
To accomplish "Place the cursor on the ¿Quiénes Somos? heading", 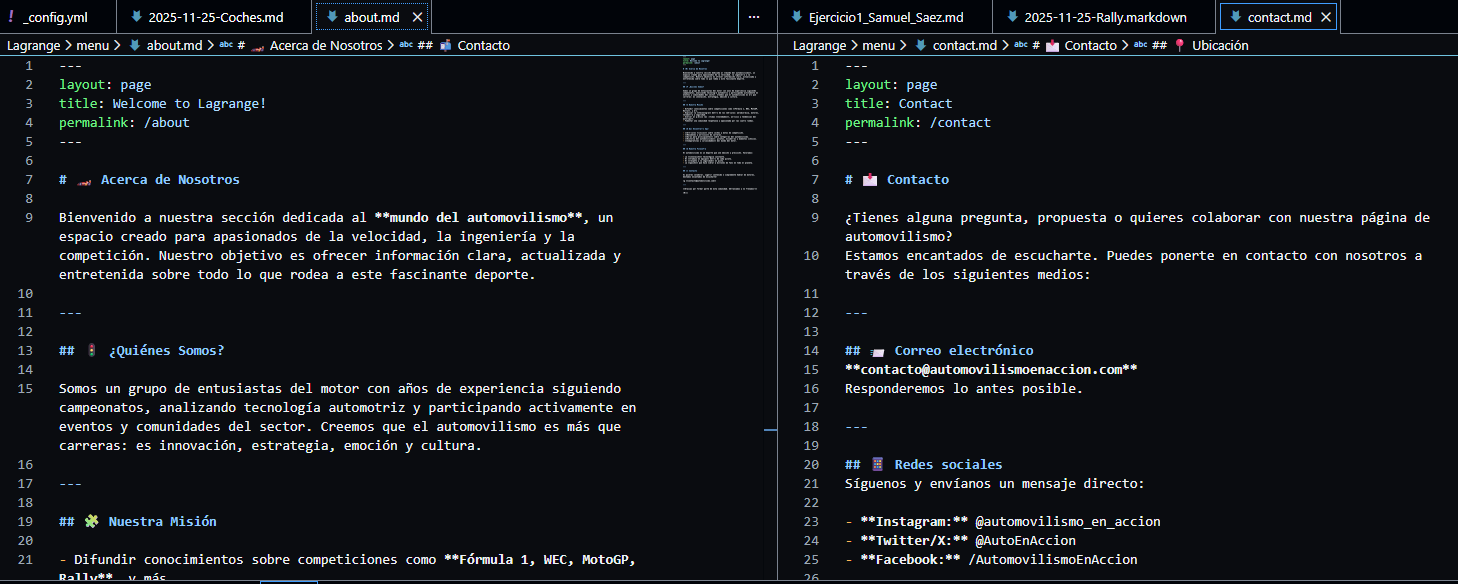I will 166,351.
